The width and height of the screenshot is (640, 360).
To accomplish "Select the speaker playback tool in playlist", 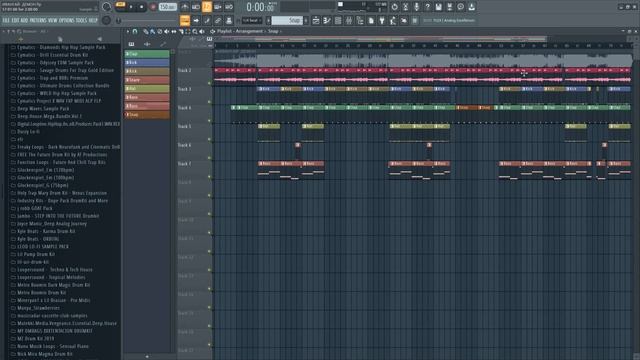I will (x=202, y=31).
